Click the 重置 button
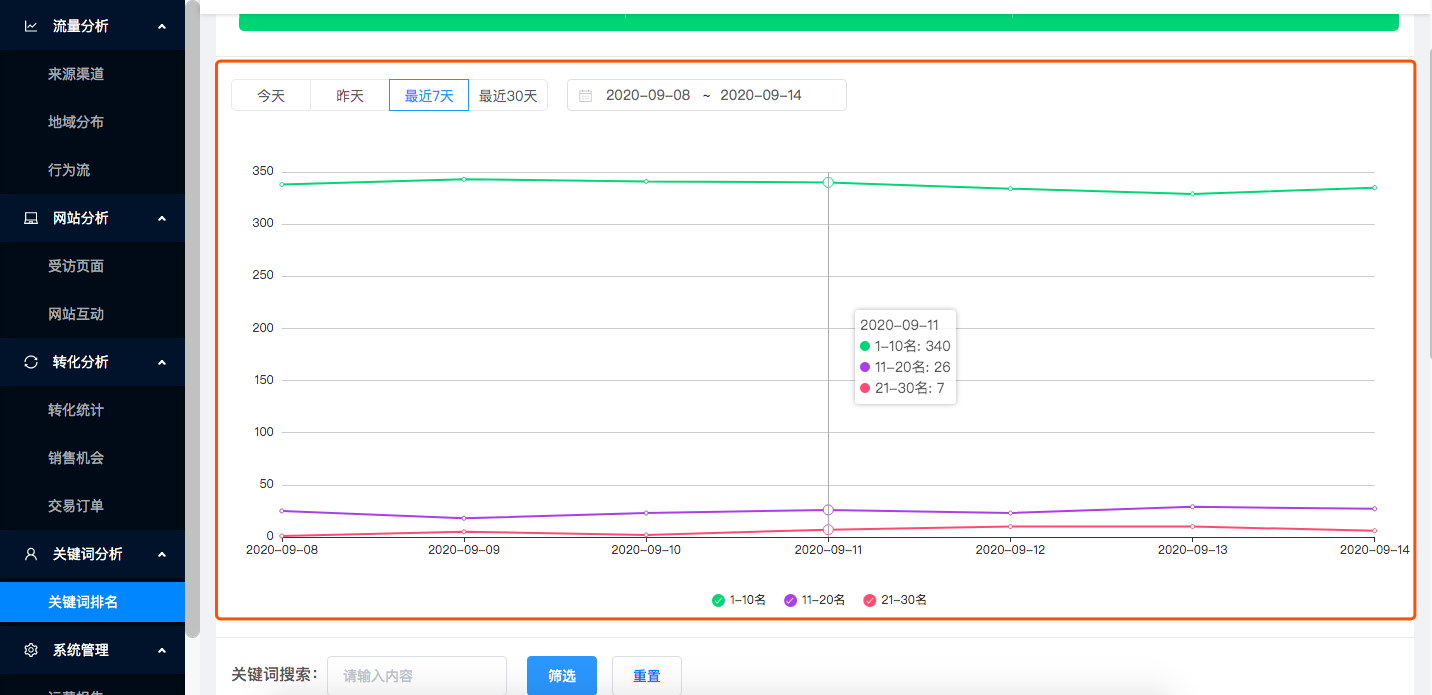This screenshot has height=695, width=1432. pos(647,676)
